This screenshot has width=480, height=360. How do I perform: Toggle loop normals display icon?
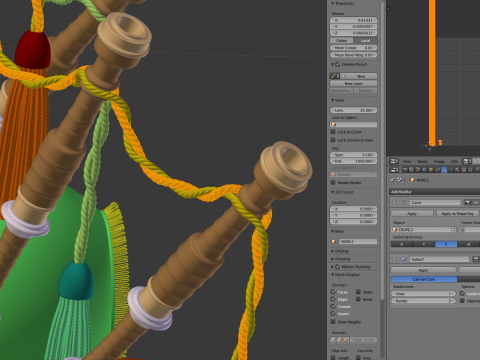click(x=339, y=340)
